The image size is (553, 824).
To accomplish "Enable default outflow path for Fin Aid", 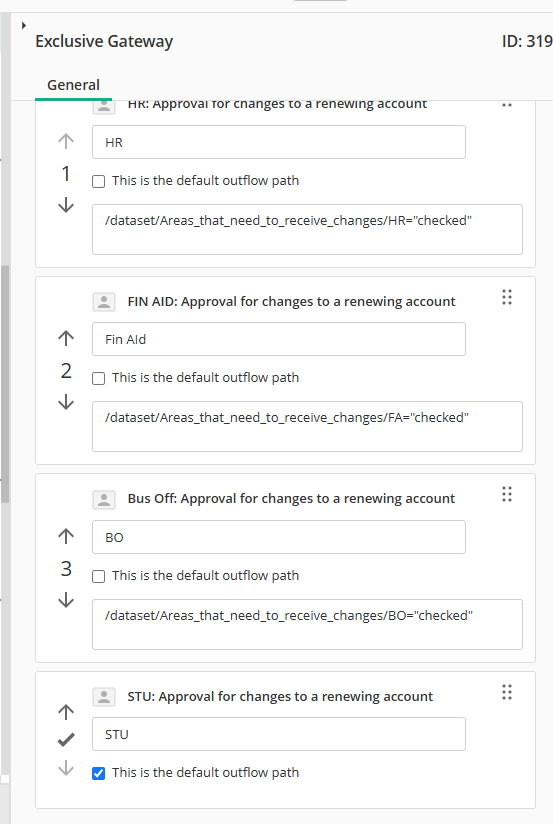I will (98, 378).
